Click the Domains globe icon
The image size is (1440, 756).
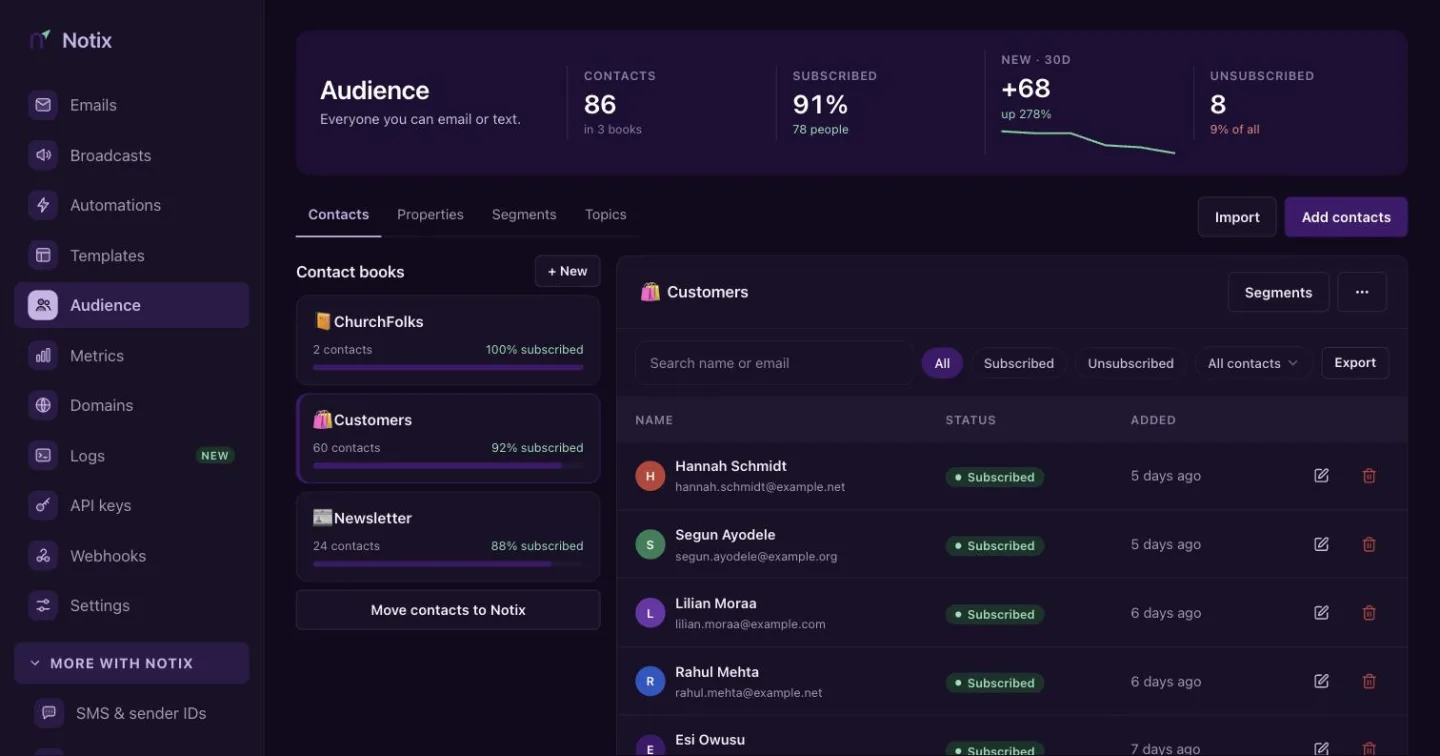click(x=43, y=405)
